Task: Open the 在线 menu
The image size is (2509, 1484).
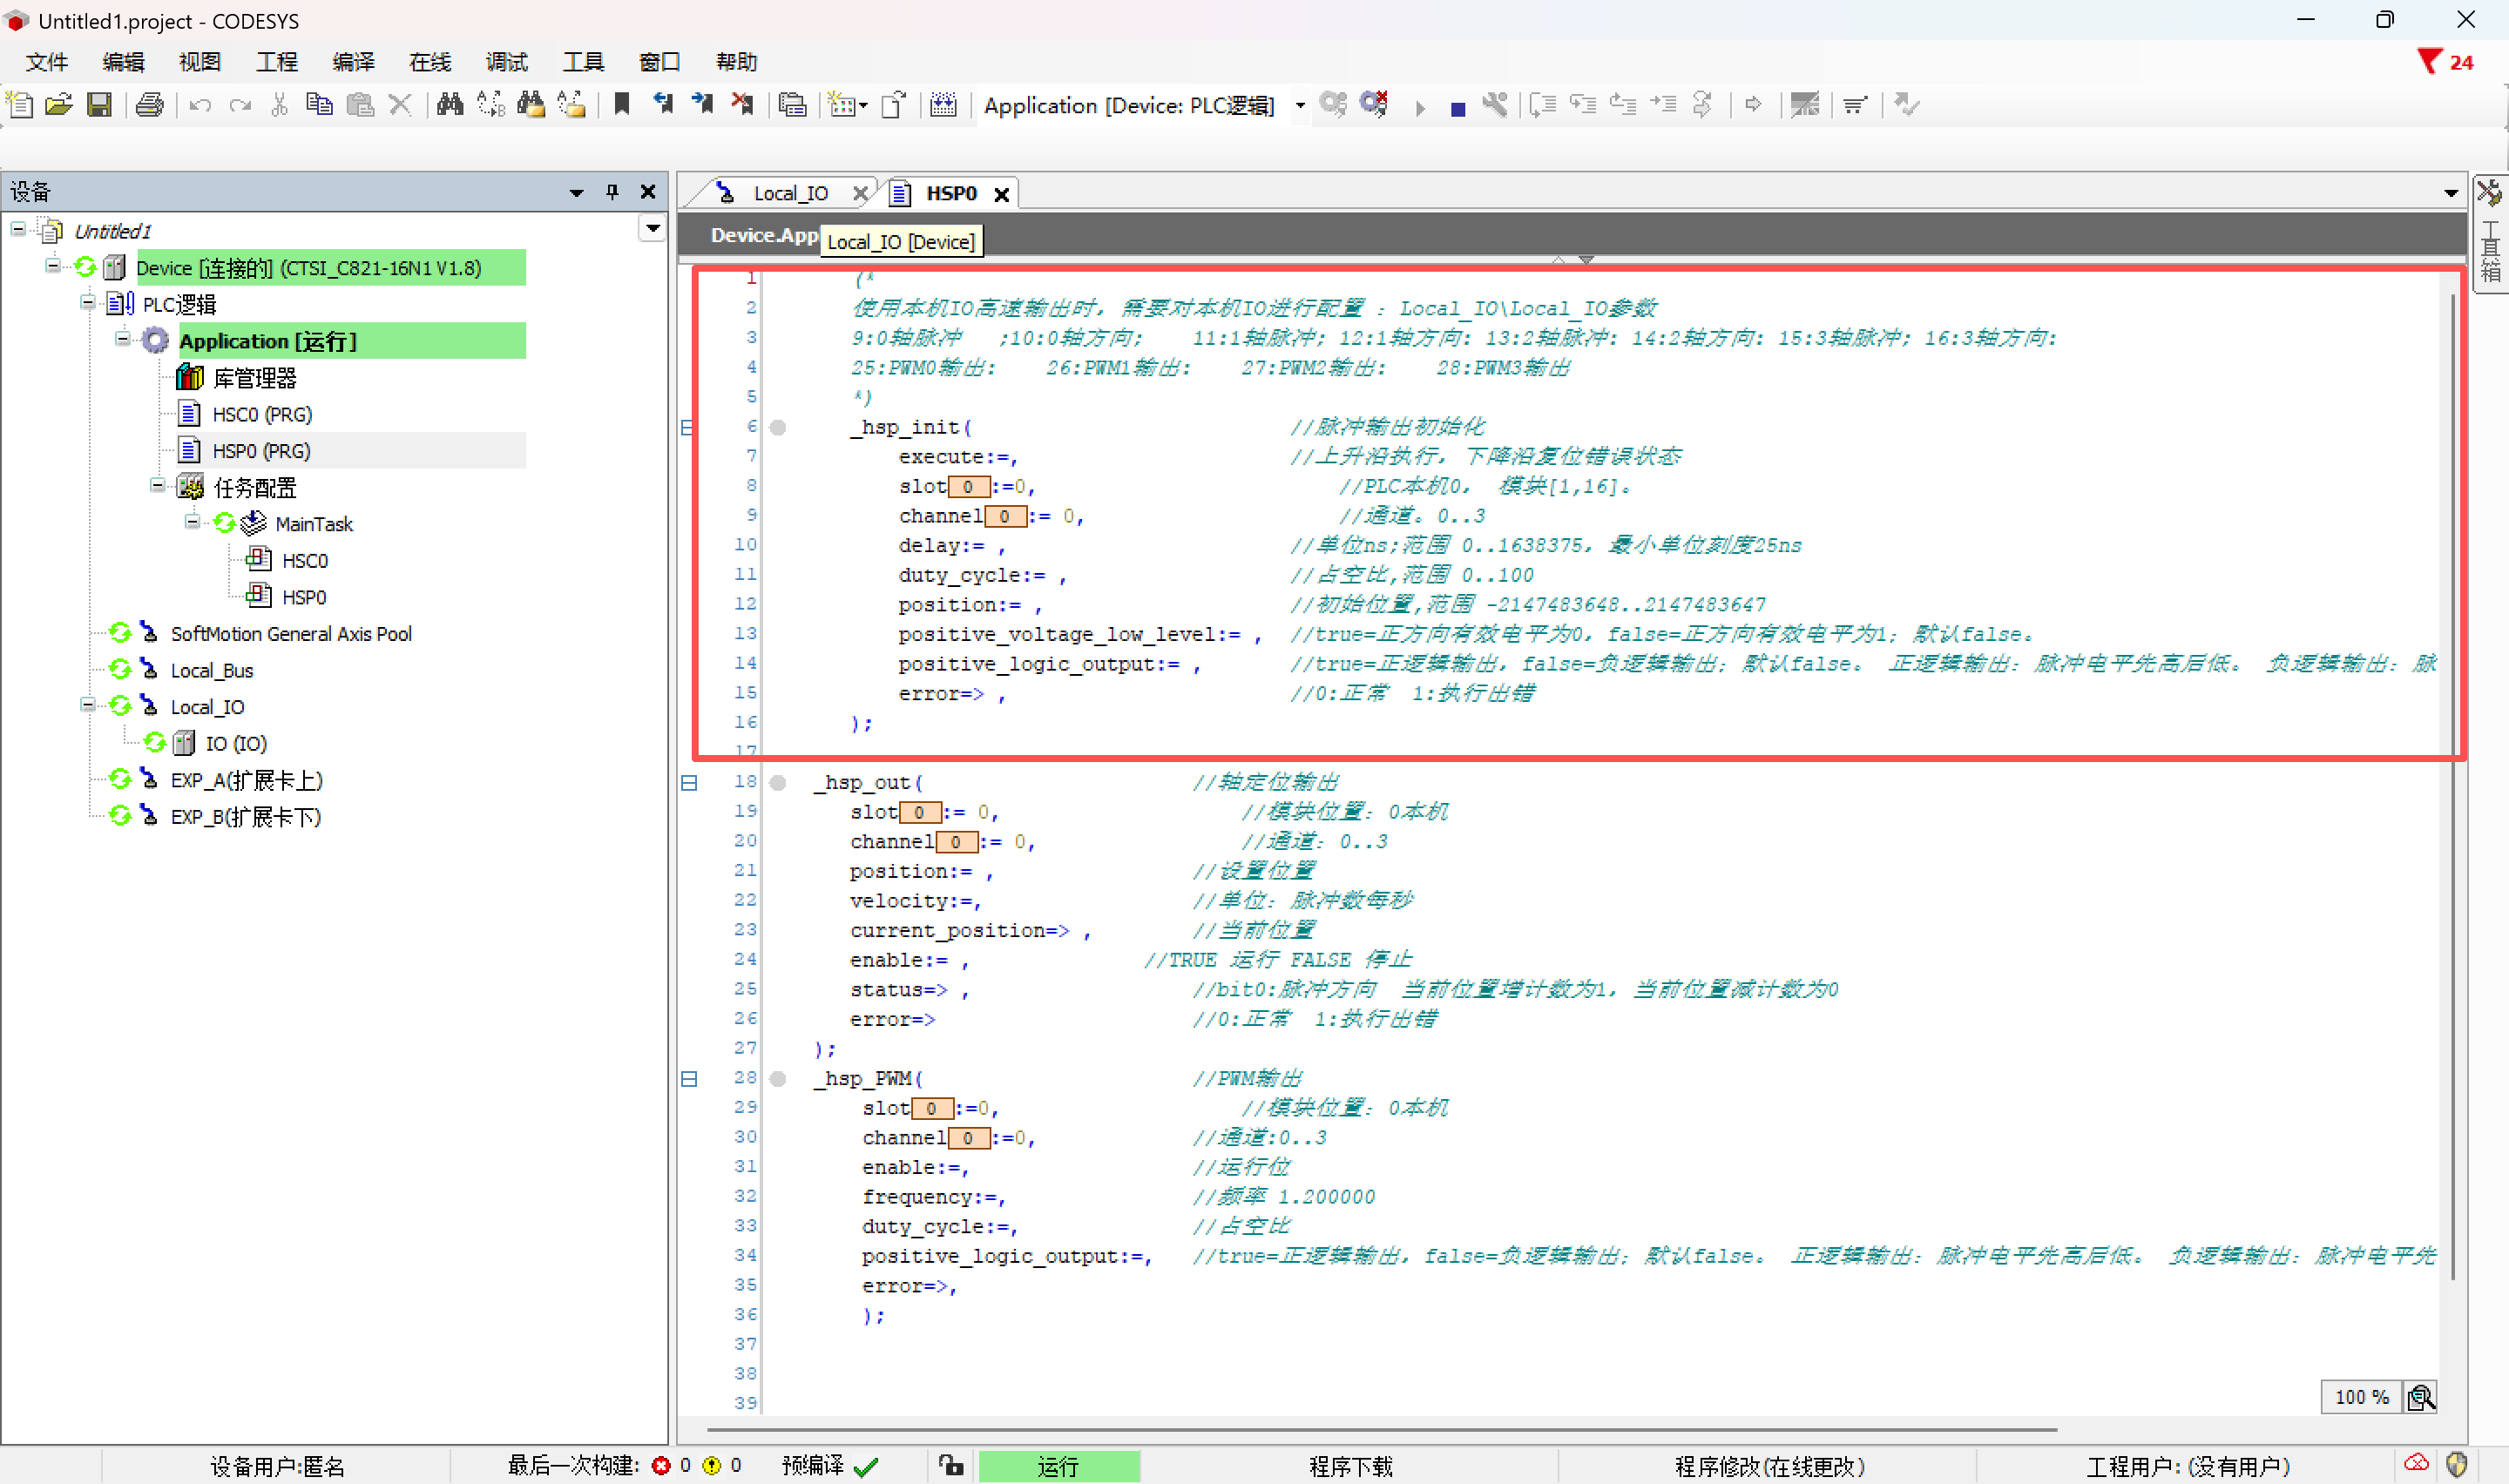Action: 430,62
